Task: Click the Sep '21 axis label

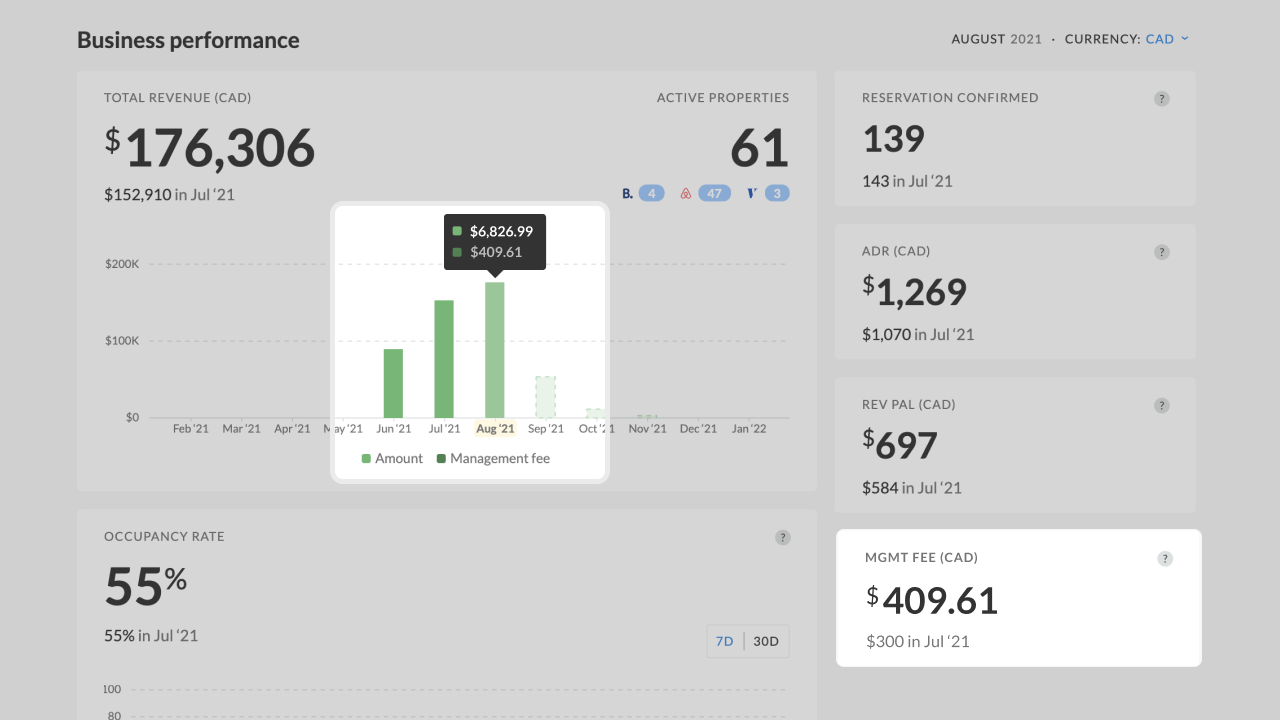Action: pos(545,428)
